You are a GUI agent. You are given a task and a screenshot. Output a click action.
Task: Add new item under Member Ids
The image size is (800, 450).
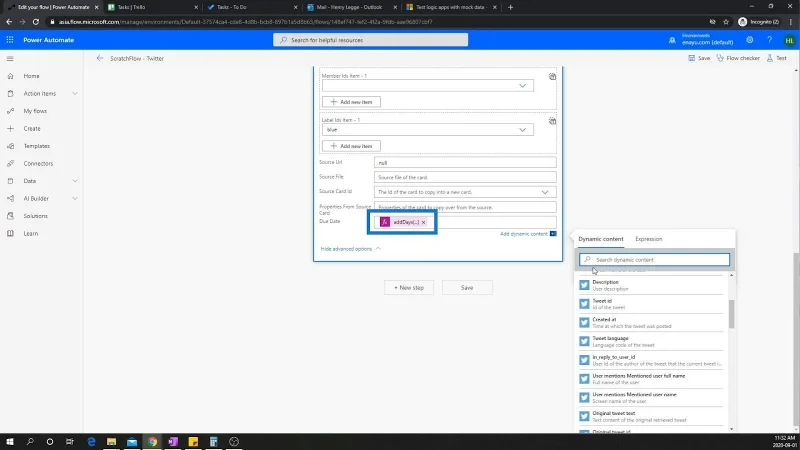point(351,102)
